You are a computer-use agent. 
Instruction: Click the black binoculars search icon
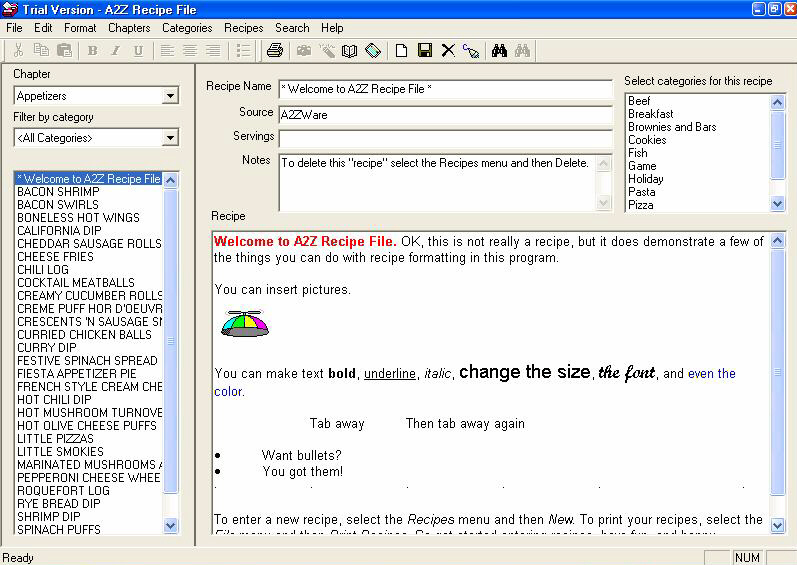tap(499, 50)
